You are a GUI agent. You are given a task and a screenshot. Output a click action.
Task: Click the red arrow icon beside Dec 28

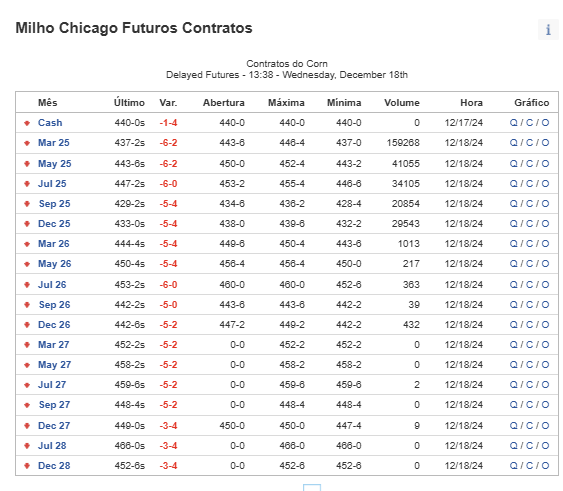[27, 466]
